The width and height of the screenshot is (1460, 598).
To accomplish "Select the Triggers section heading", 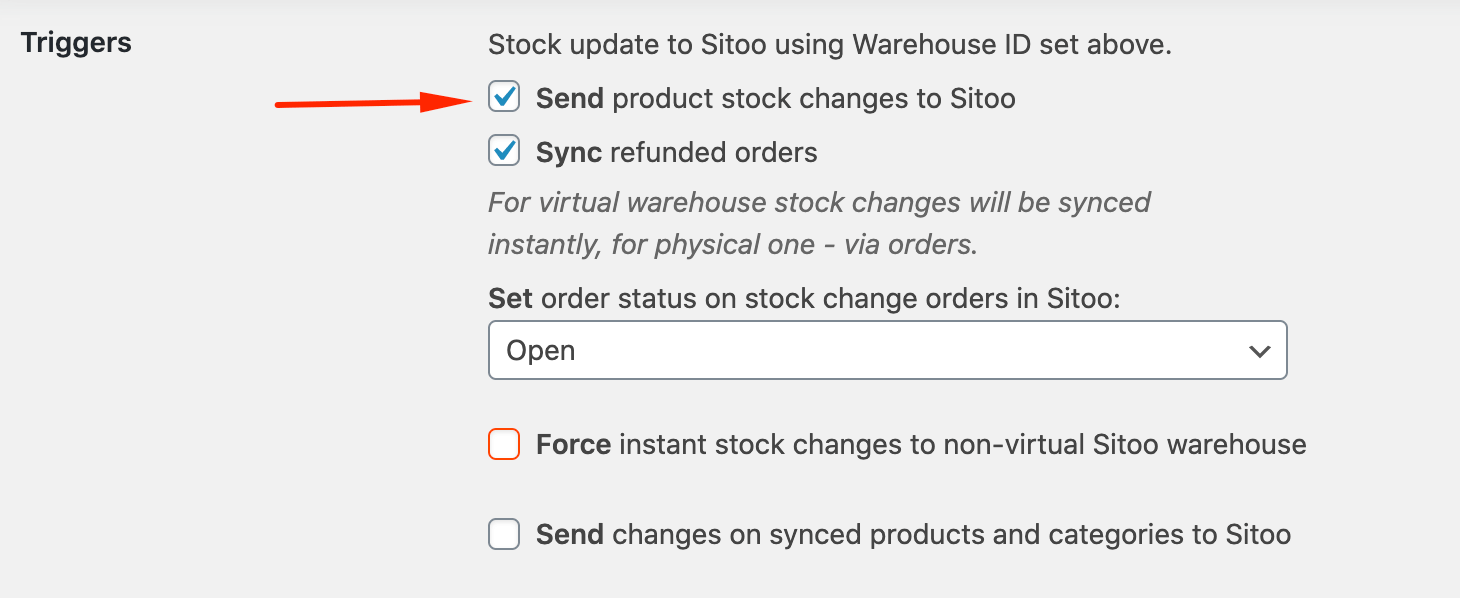I will (x=76, y=43).
